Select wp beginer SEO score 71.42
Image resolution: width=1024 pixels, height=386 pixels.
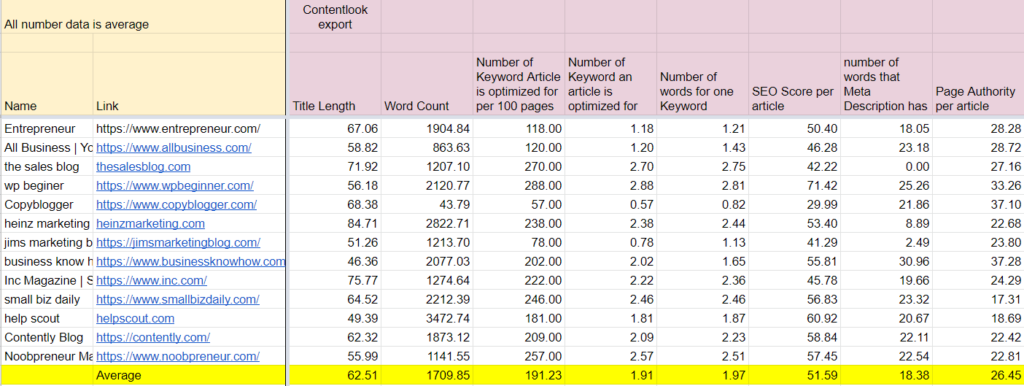pyautogui.click(x=795, y=185)
